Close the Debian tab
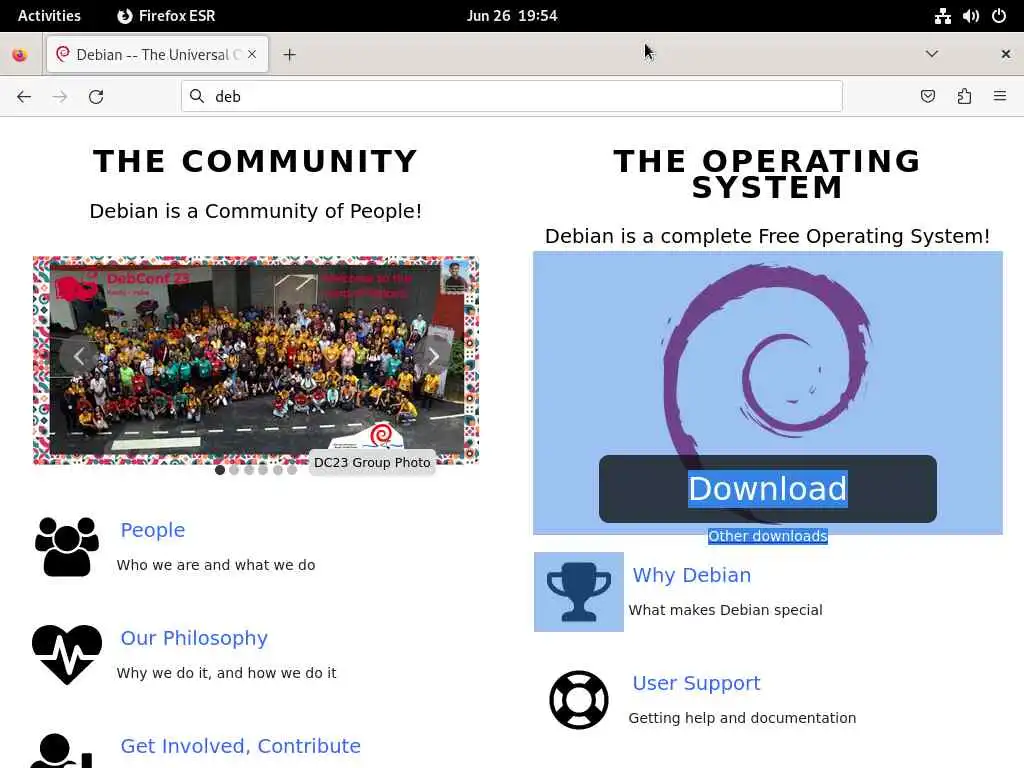This screenshot has width=1024, height=768. pos(252,54)
